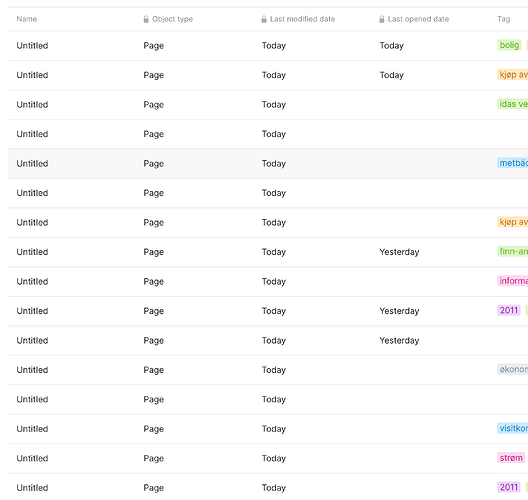Click the lock icon beside Object type
Image resolution: width=528 pixels, height=500 pixels.
146,19
